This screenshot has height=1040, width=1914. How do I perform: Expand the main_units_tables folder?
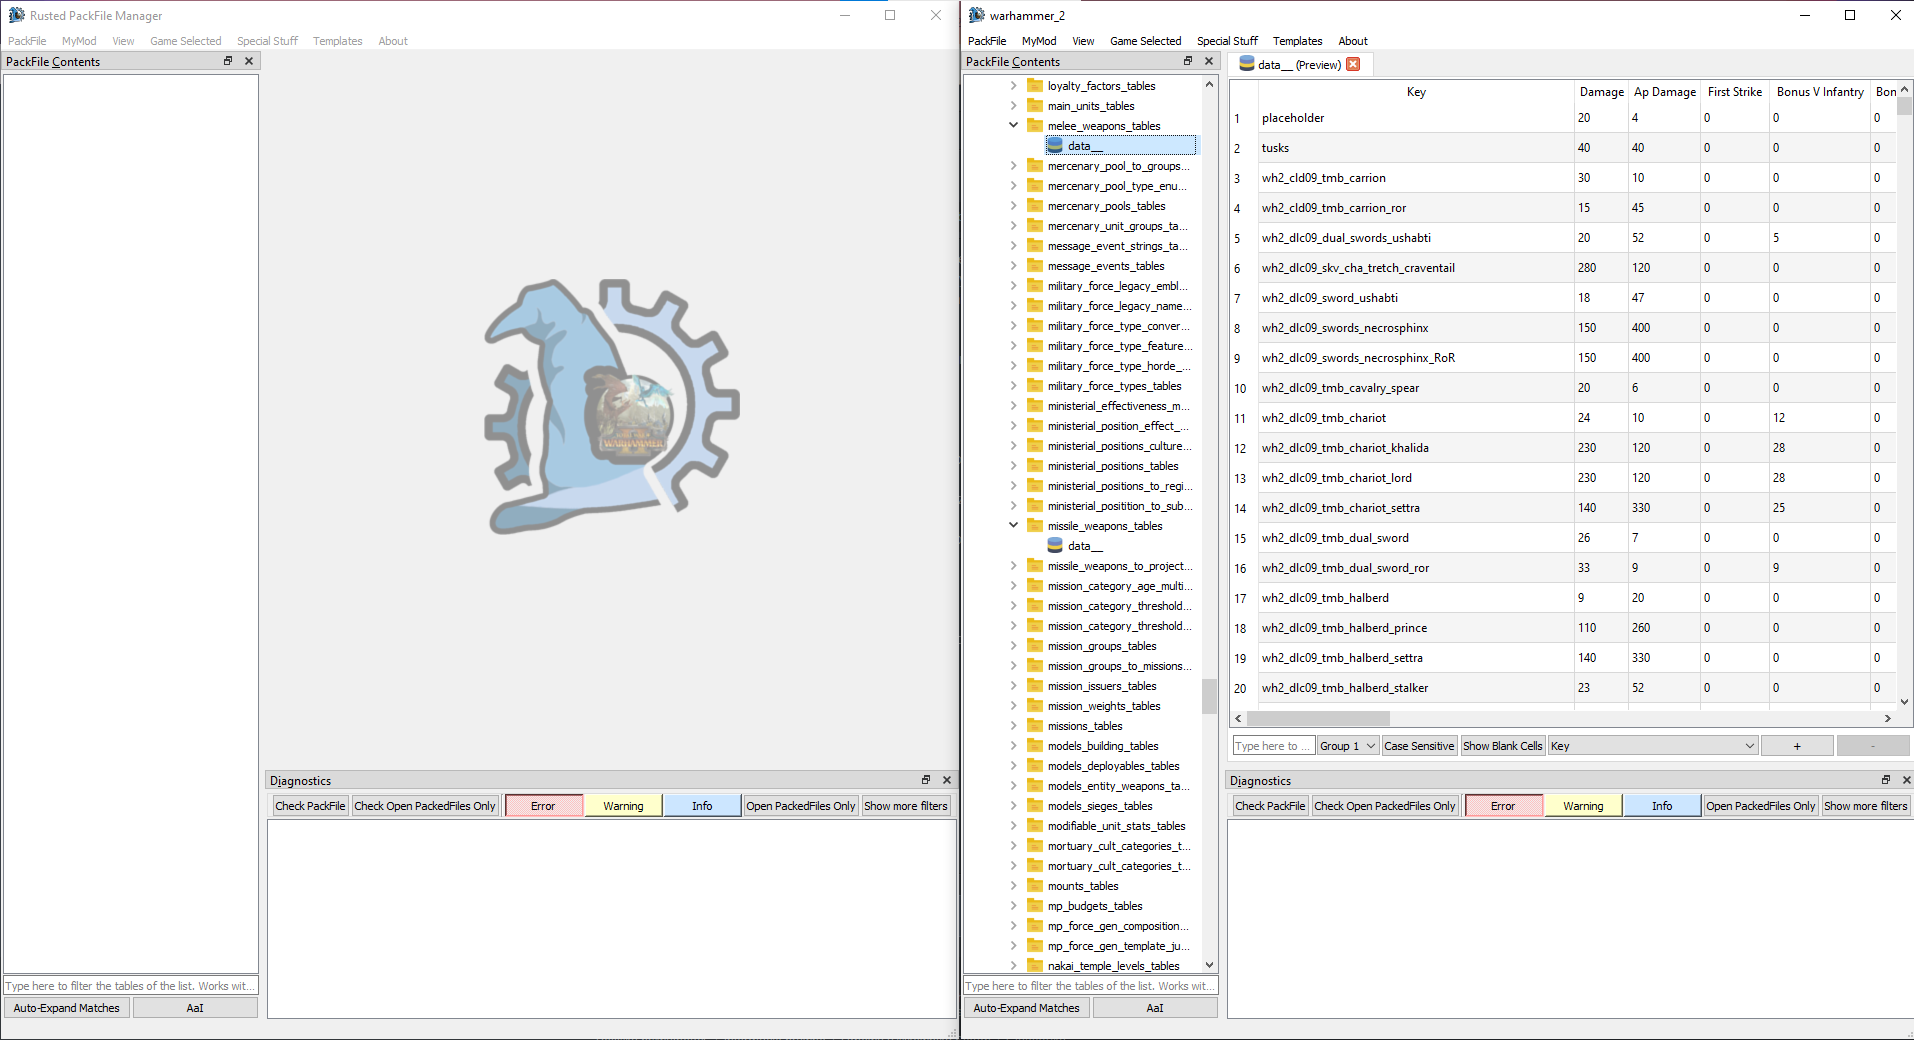[1013, 106]
